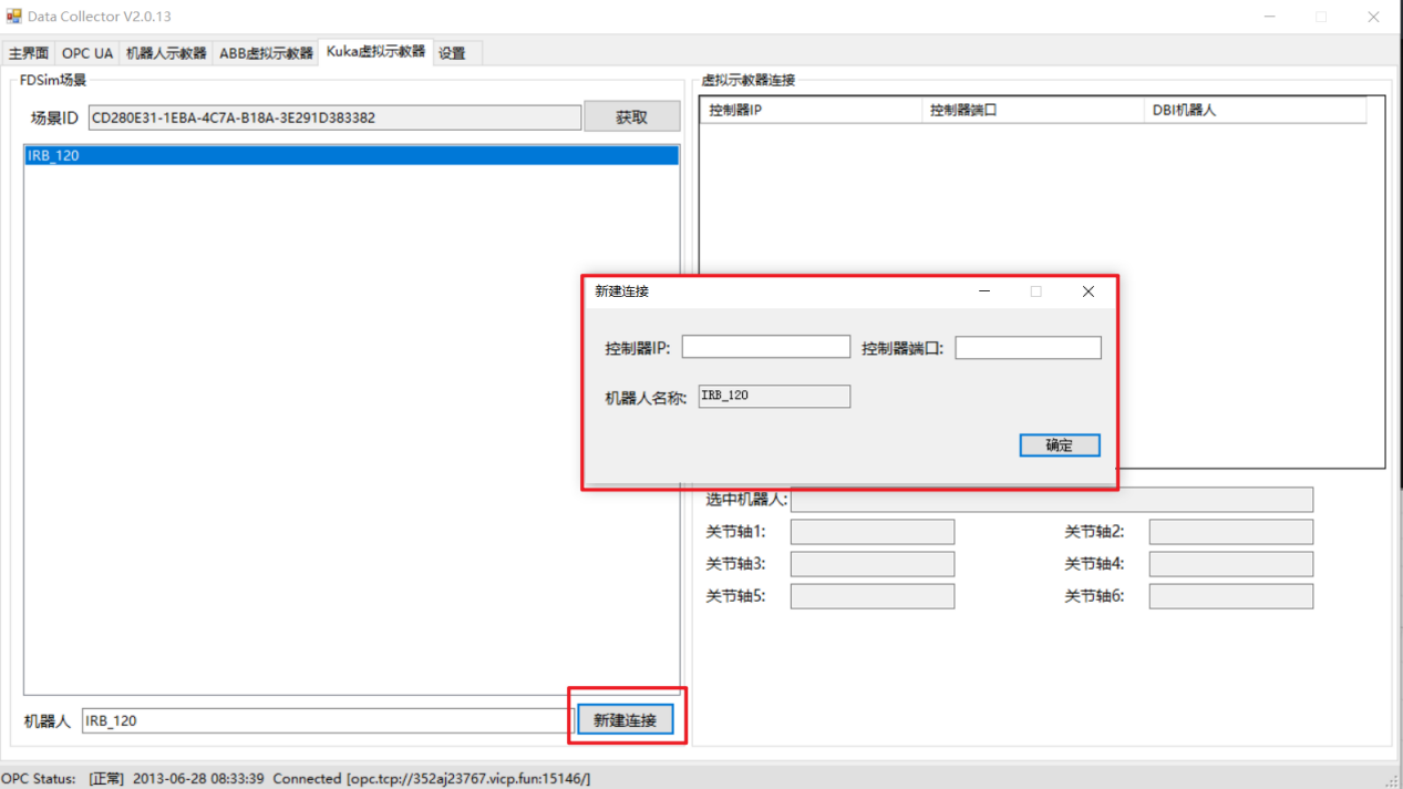Click the 场景ID text field
1403x789 pixels.
point(334,117)
